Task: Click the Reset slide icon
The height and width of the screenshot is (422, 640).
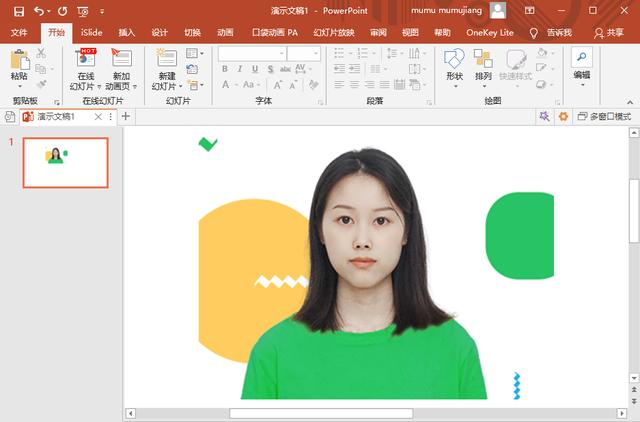Action: [192, 69]
